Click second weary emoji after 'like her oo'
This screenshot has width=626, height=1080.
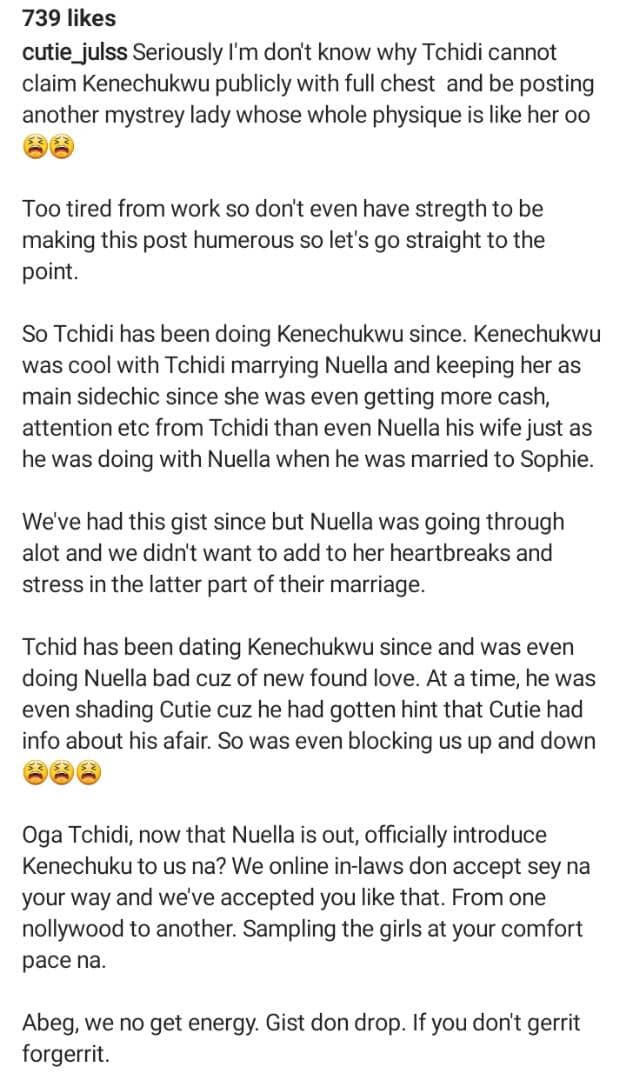(x=61, y=147)
